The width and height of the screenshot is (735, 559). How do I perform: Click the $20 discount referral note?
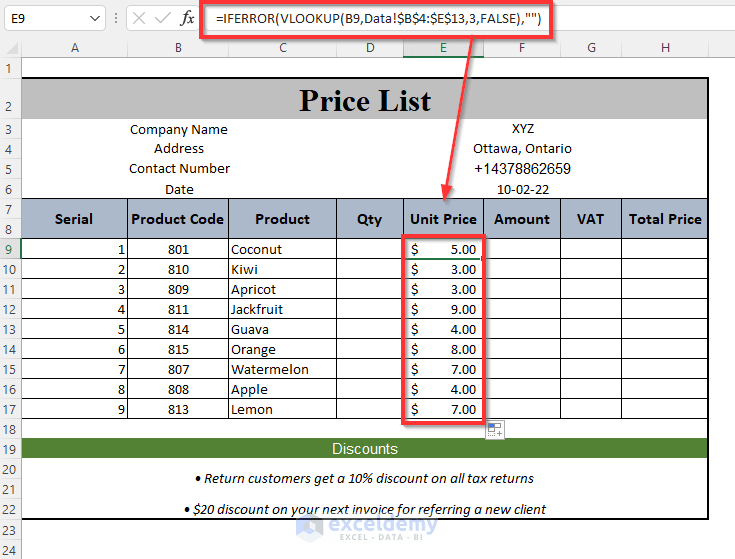click(x=365, y=509)
